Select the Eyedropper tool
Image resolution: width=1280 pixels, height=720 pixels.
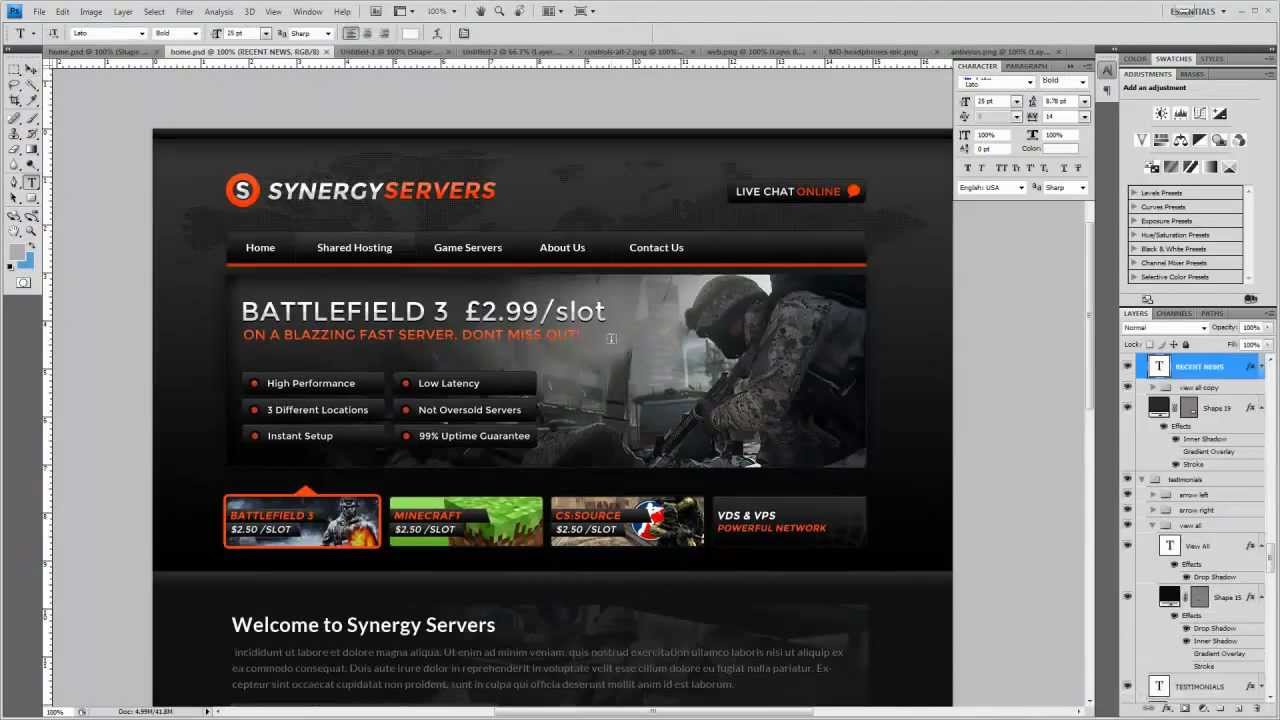31,101
